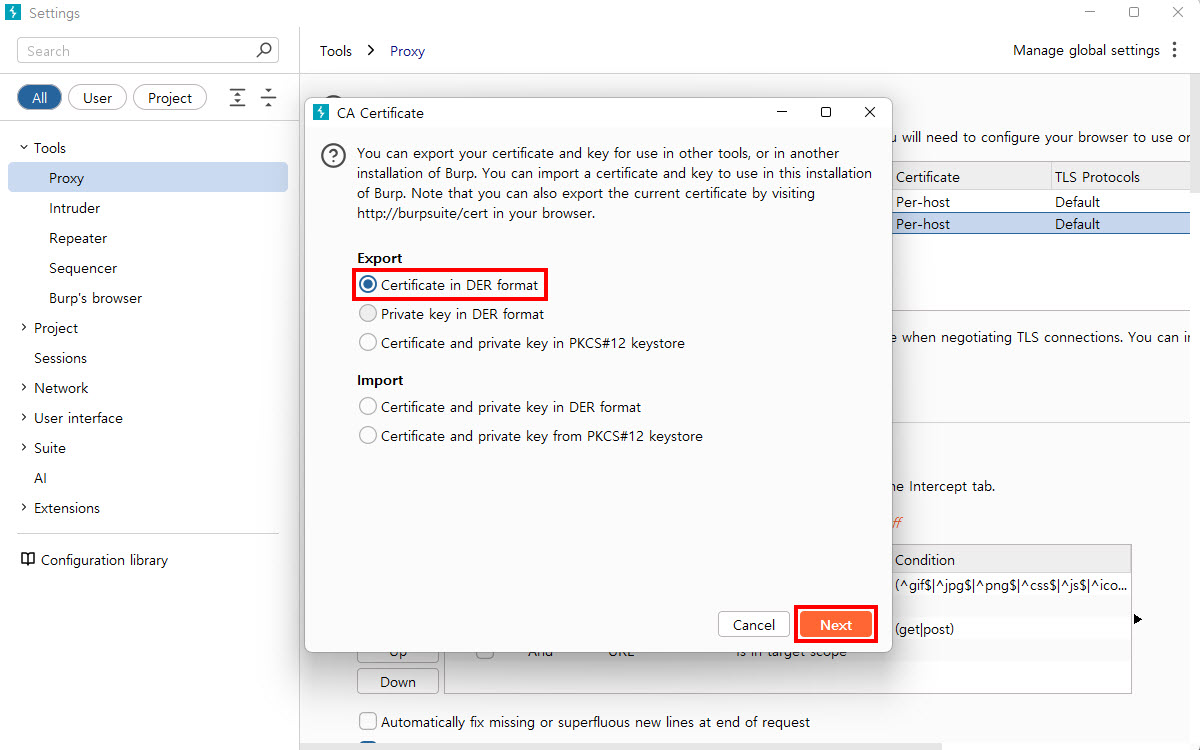Click the Down button for intercept rules
The width and height of the screenshot is (1200, 750).
click(398, 682)
